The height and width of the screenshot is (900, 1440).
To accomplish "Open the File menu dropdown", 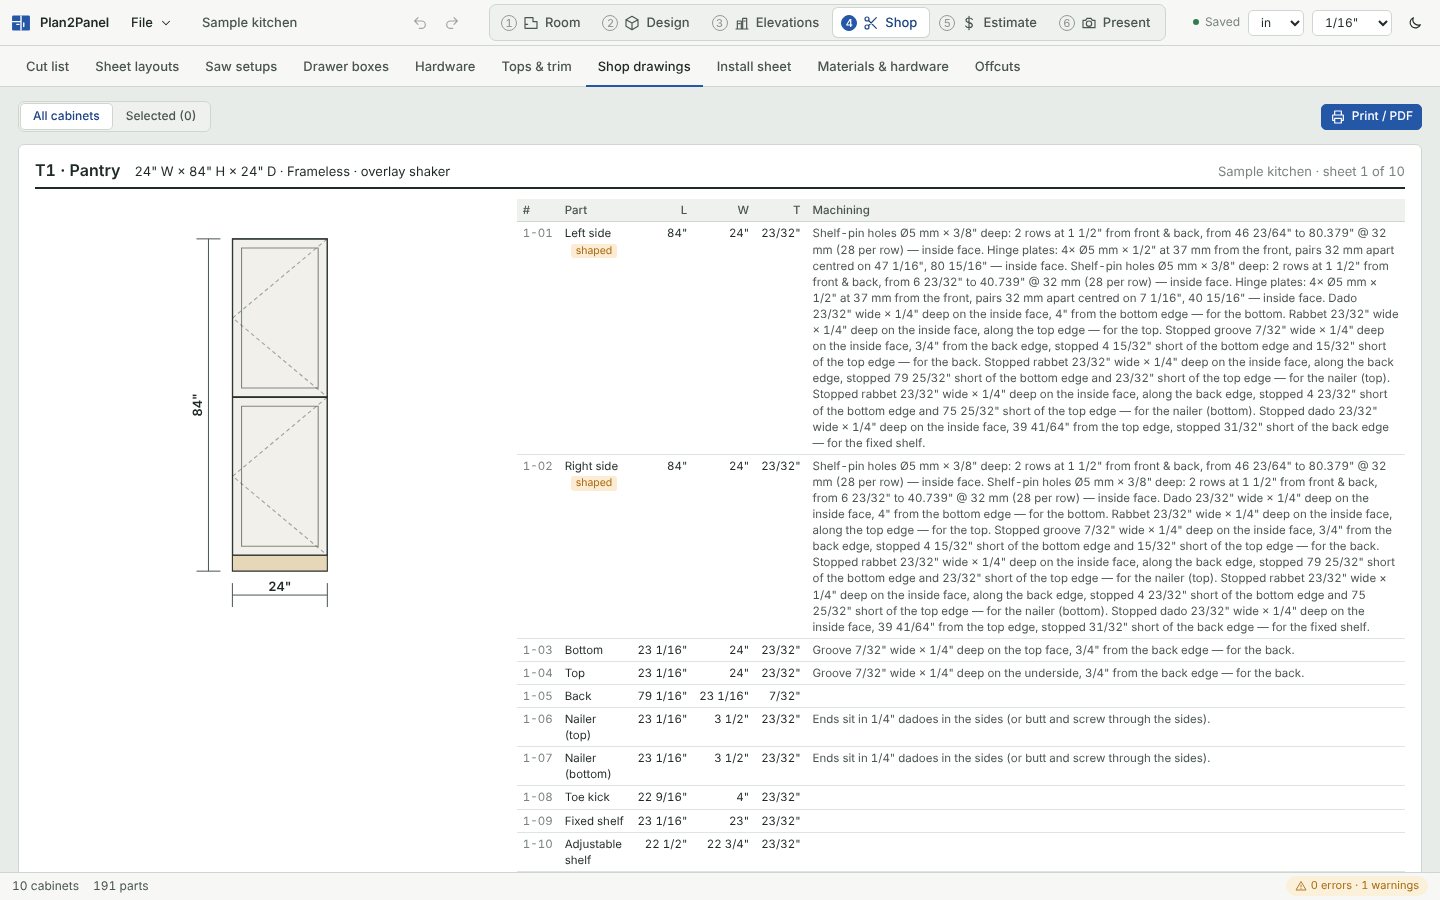I will tap(151, 22).
